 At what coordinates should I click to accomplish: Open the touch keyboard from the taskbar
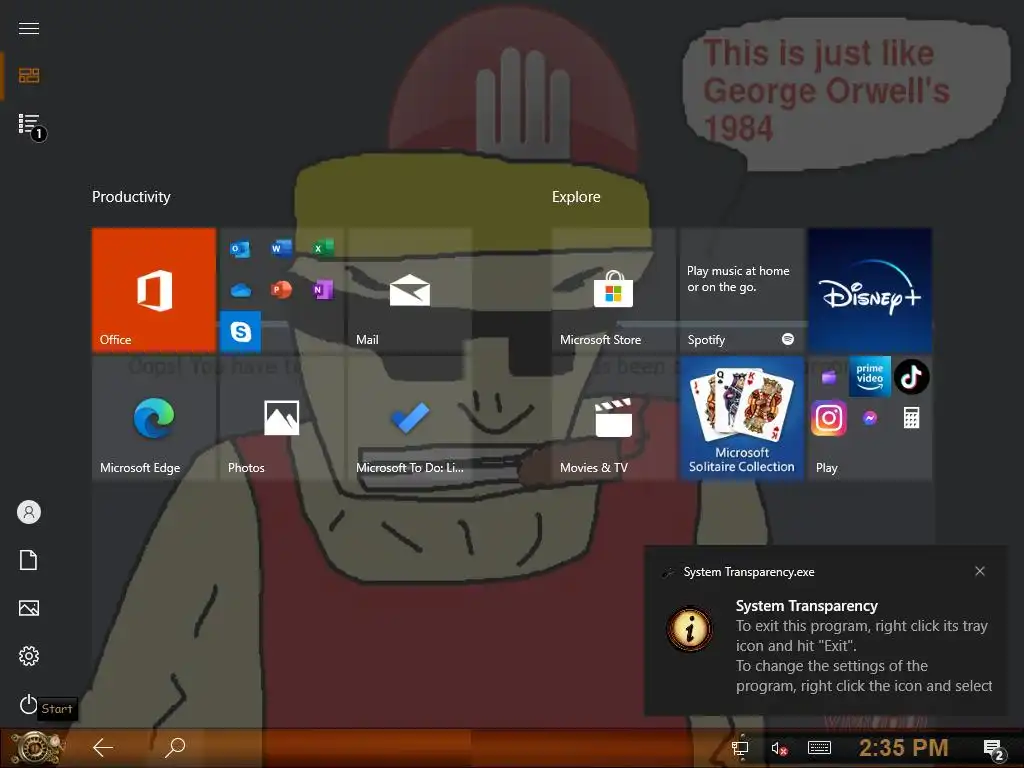pos(819,748)
